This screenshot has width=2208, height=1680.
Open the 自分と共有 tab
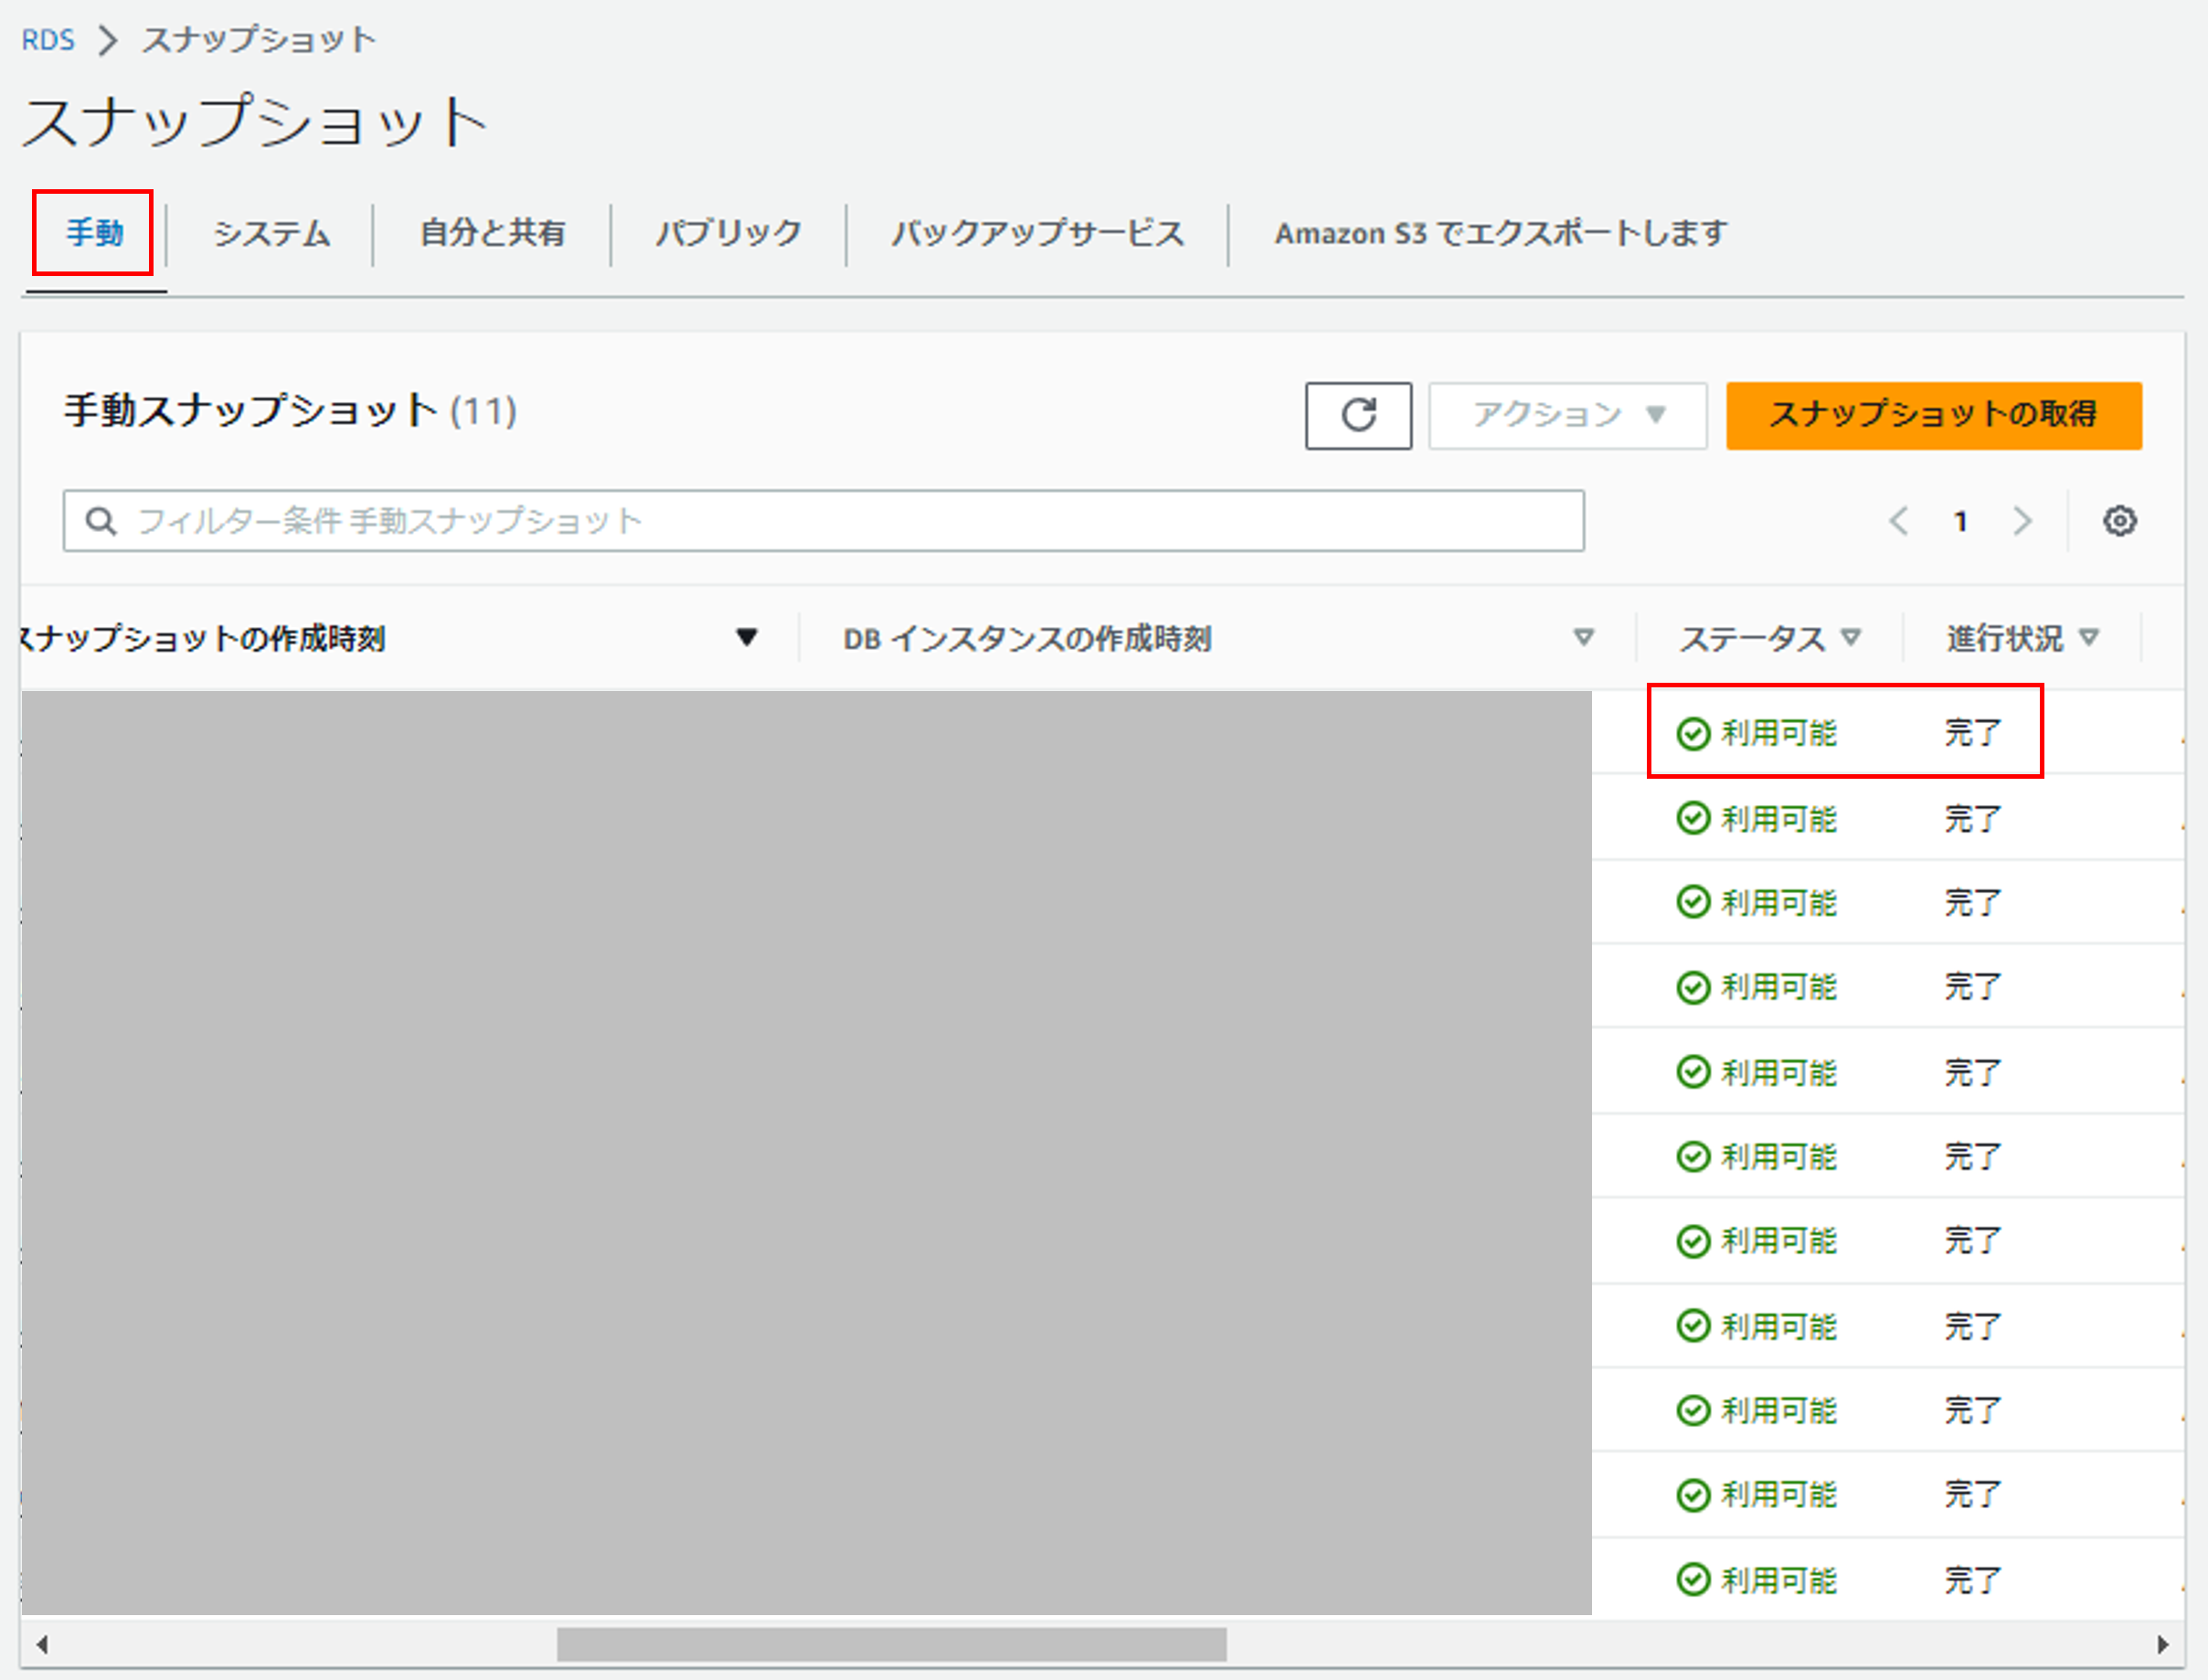click(492, 233)
